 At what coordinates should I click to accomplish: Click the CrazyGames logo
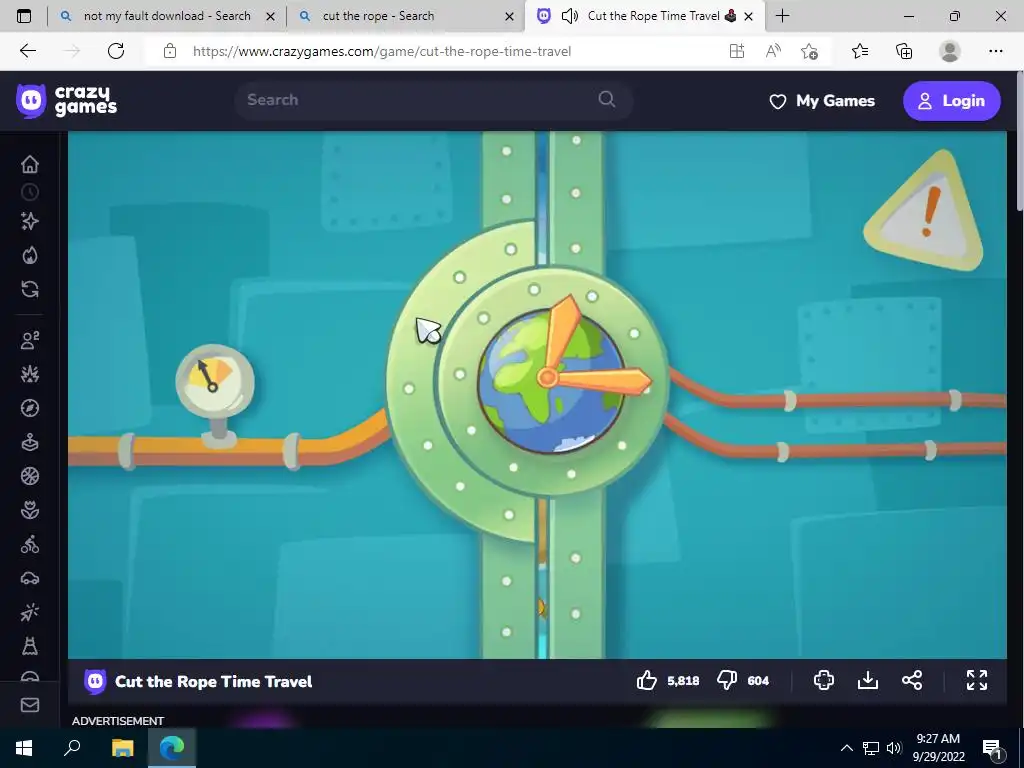67,101
